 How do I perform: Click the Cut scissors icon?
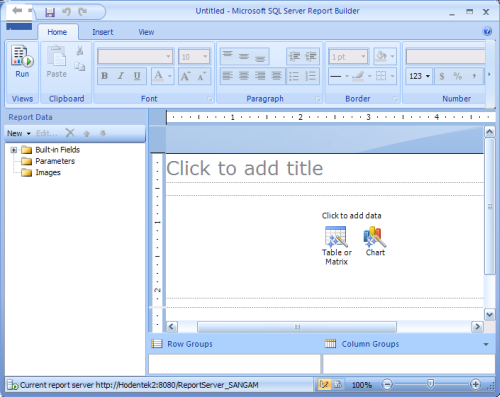click(x=79, y=51)
